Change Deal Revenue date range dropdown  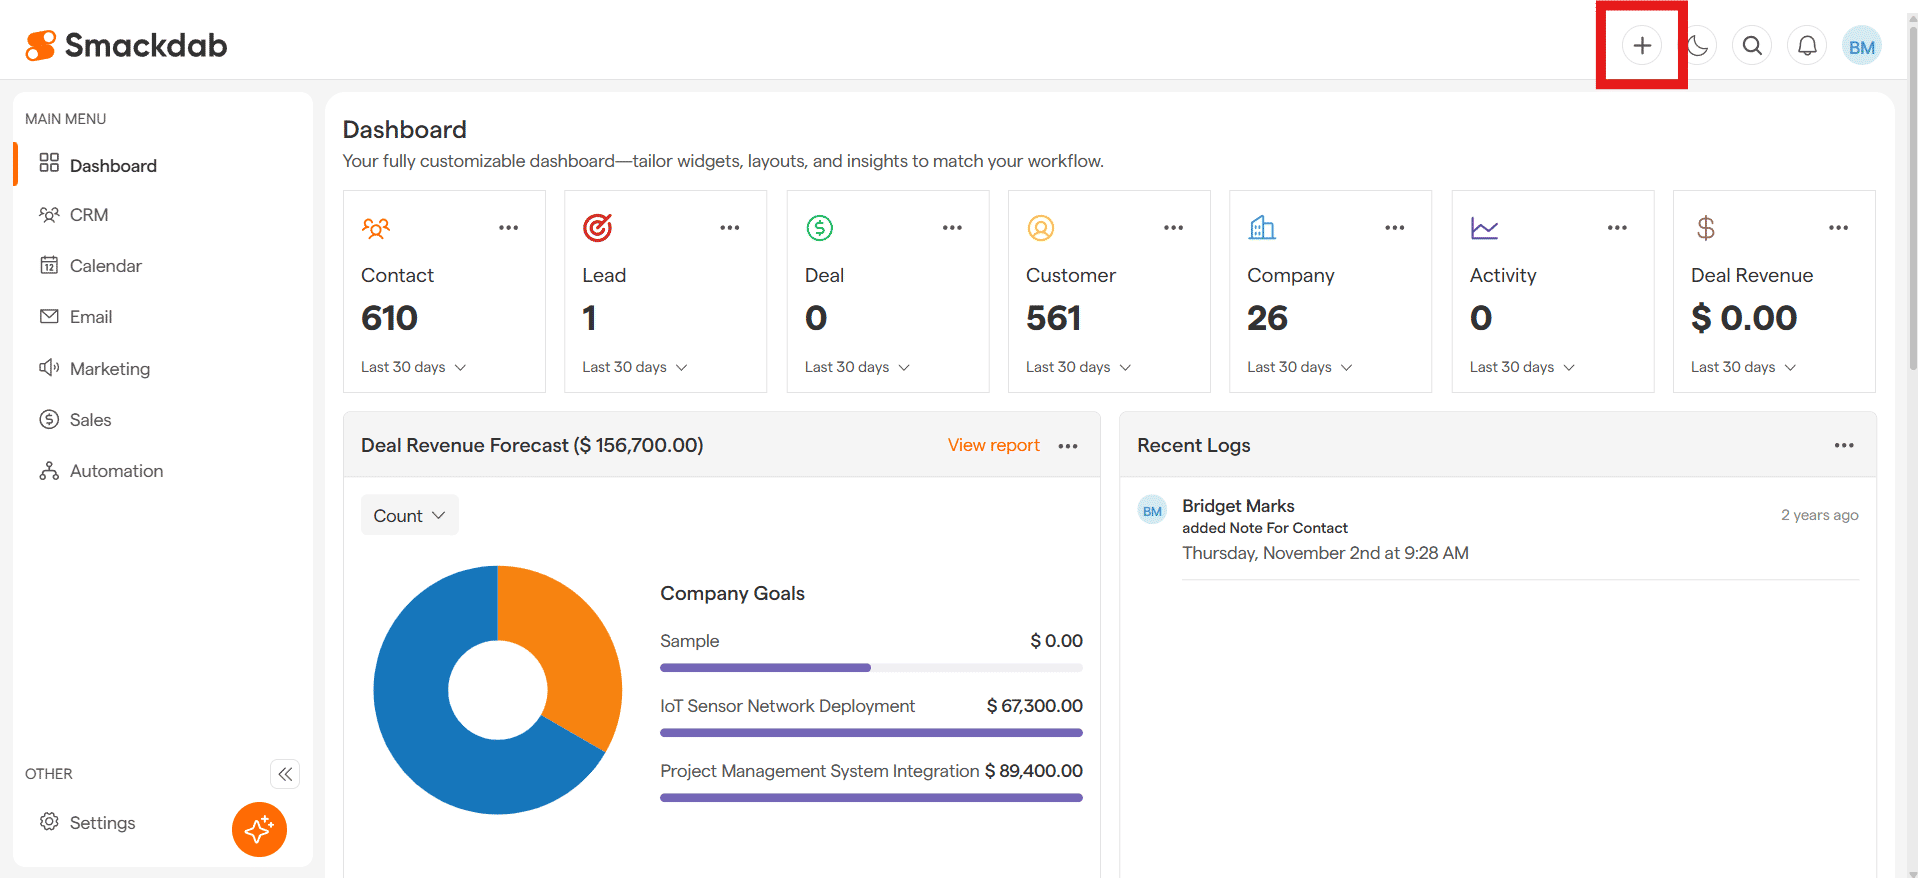coord(1743,367)
